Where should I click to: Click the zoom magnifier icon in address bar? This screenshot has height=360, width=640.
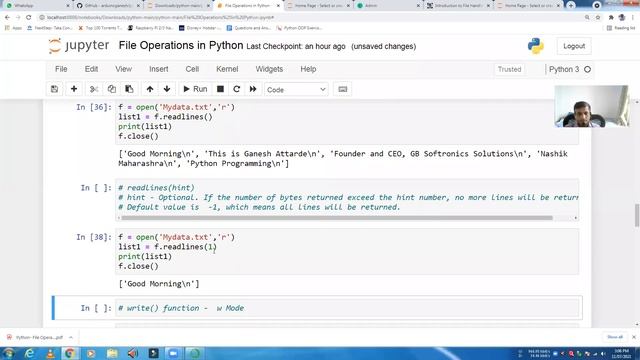(587, 18)
